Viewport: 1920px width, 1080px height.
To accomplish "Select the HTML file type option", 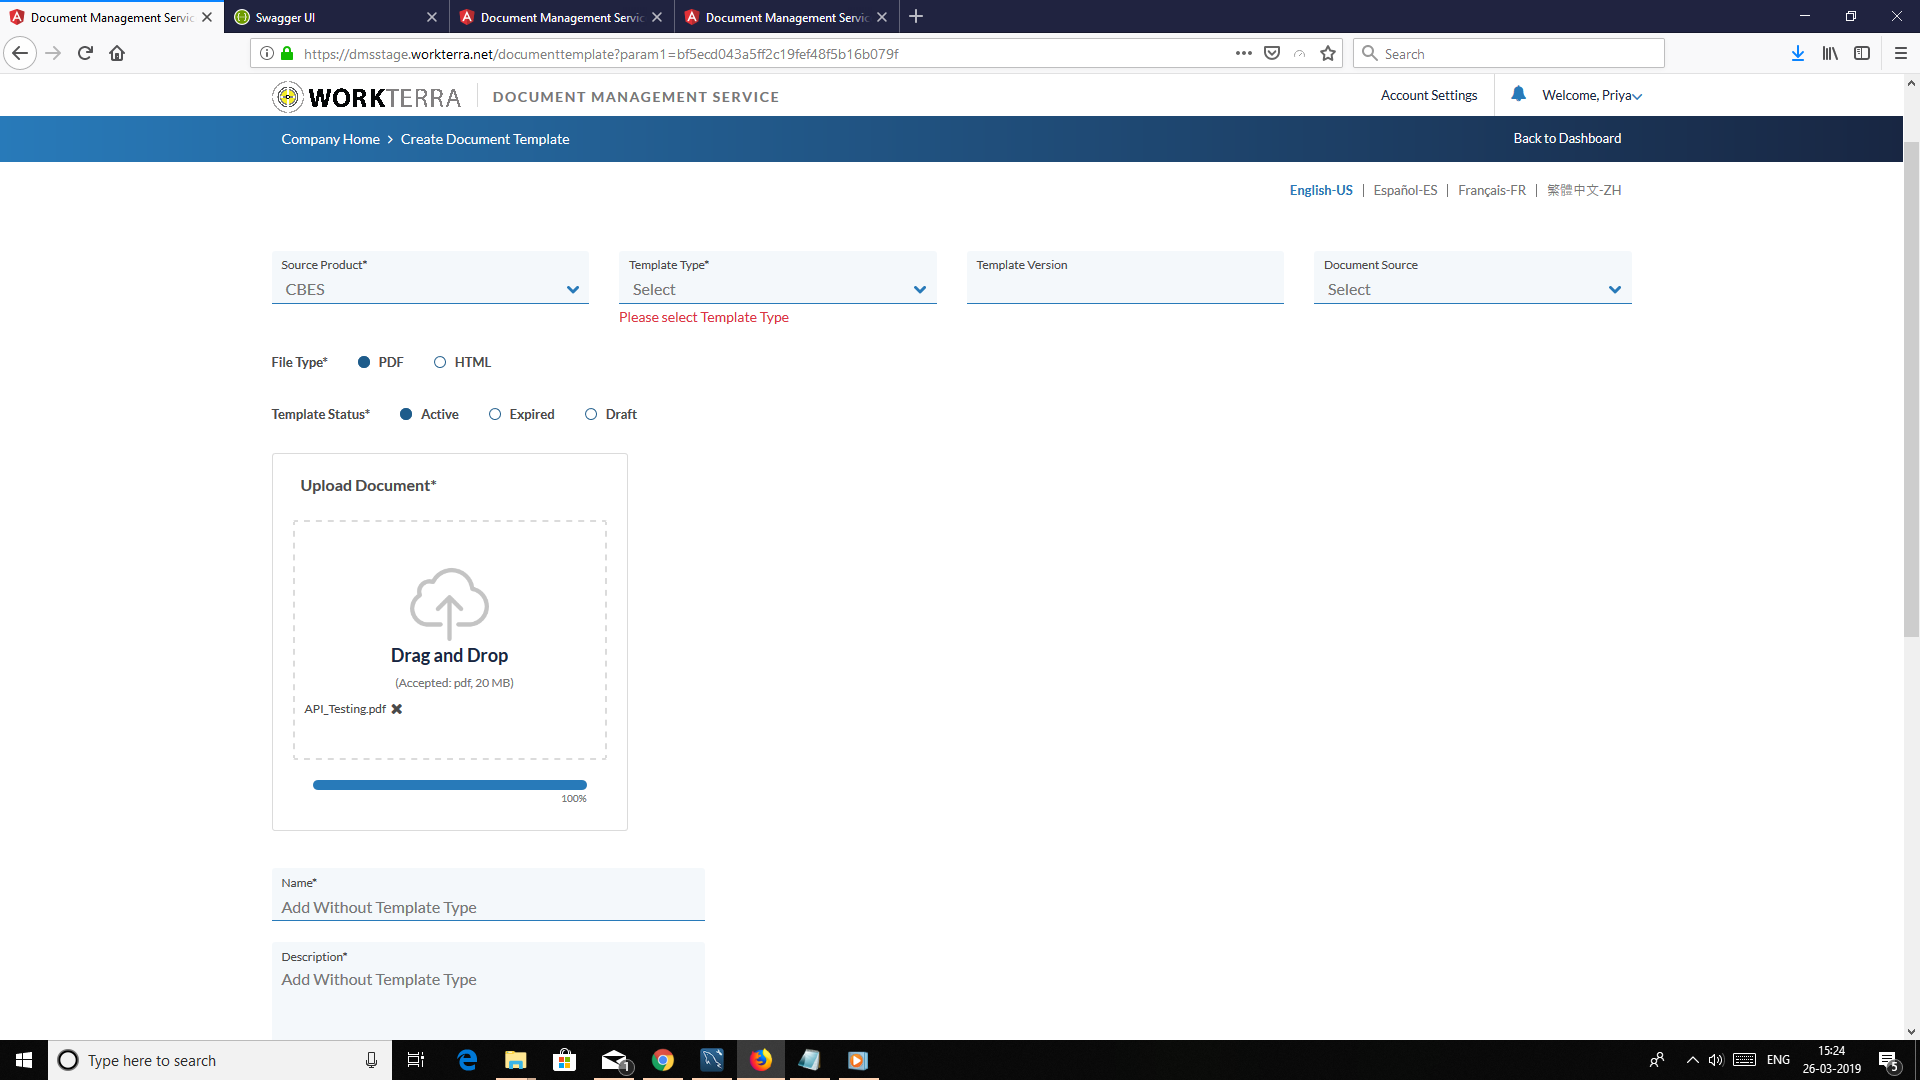I will pyautogui.click(x=440, y=362).
